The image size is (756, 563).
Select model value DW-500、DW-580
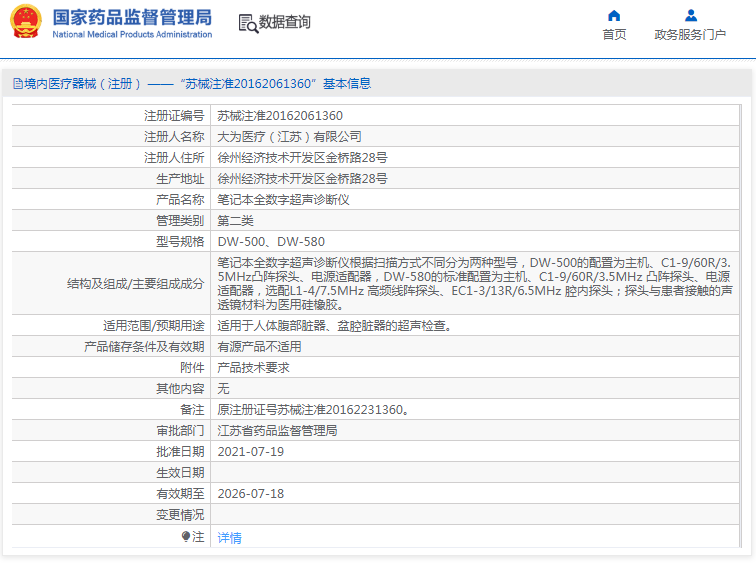tap(271, 241)
